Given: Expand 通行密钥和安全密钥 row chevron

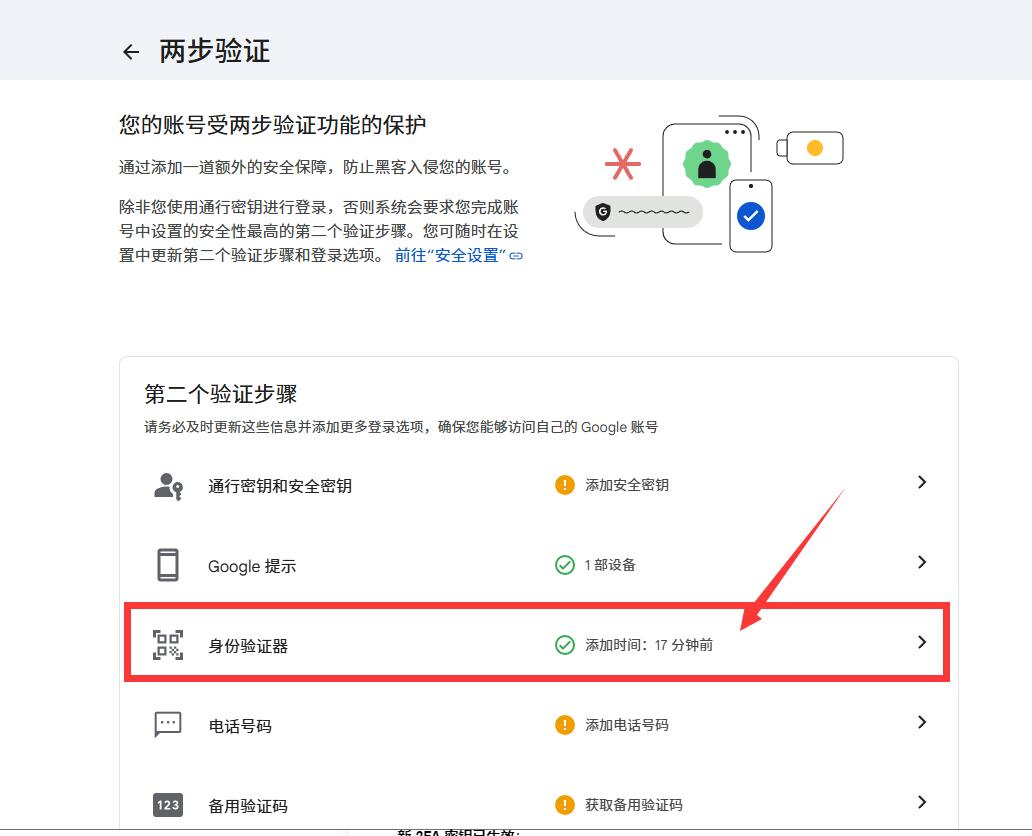Looking at the screenshot, I should 922,483.
